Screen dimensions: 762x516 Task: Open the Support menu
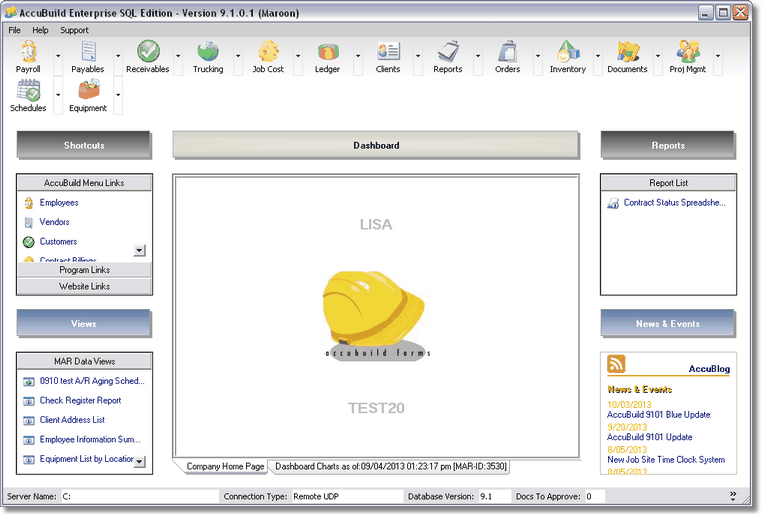[74, 30]
